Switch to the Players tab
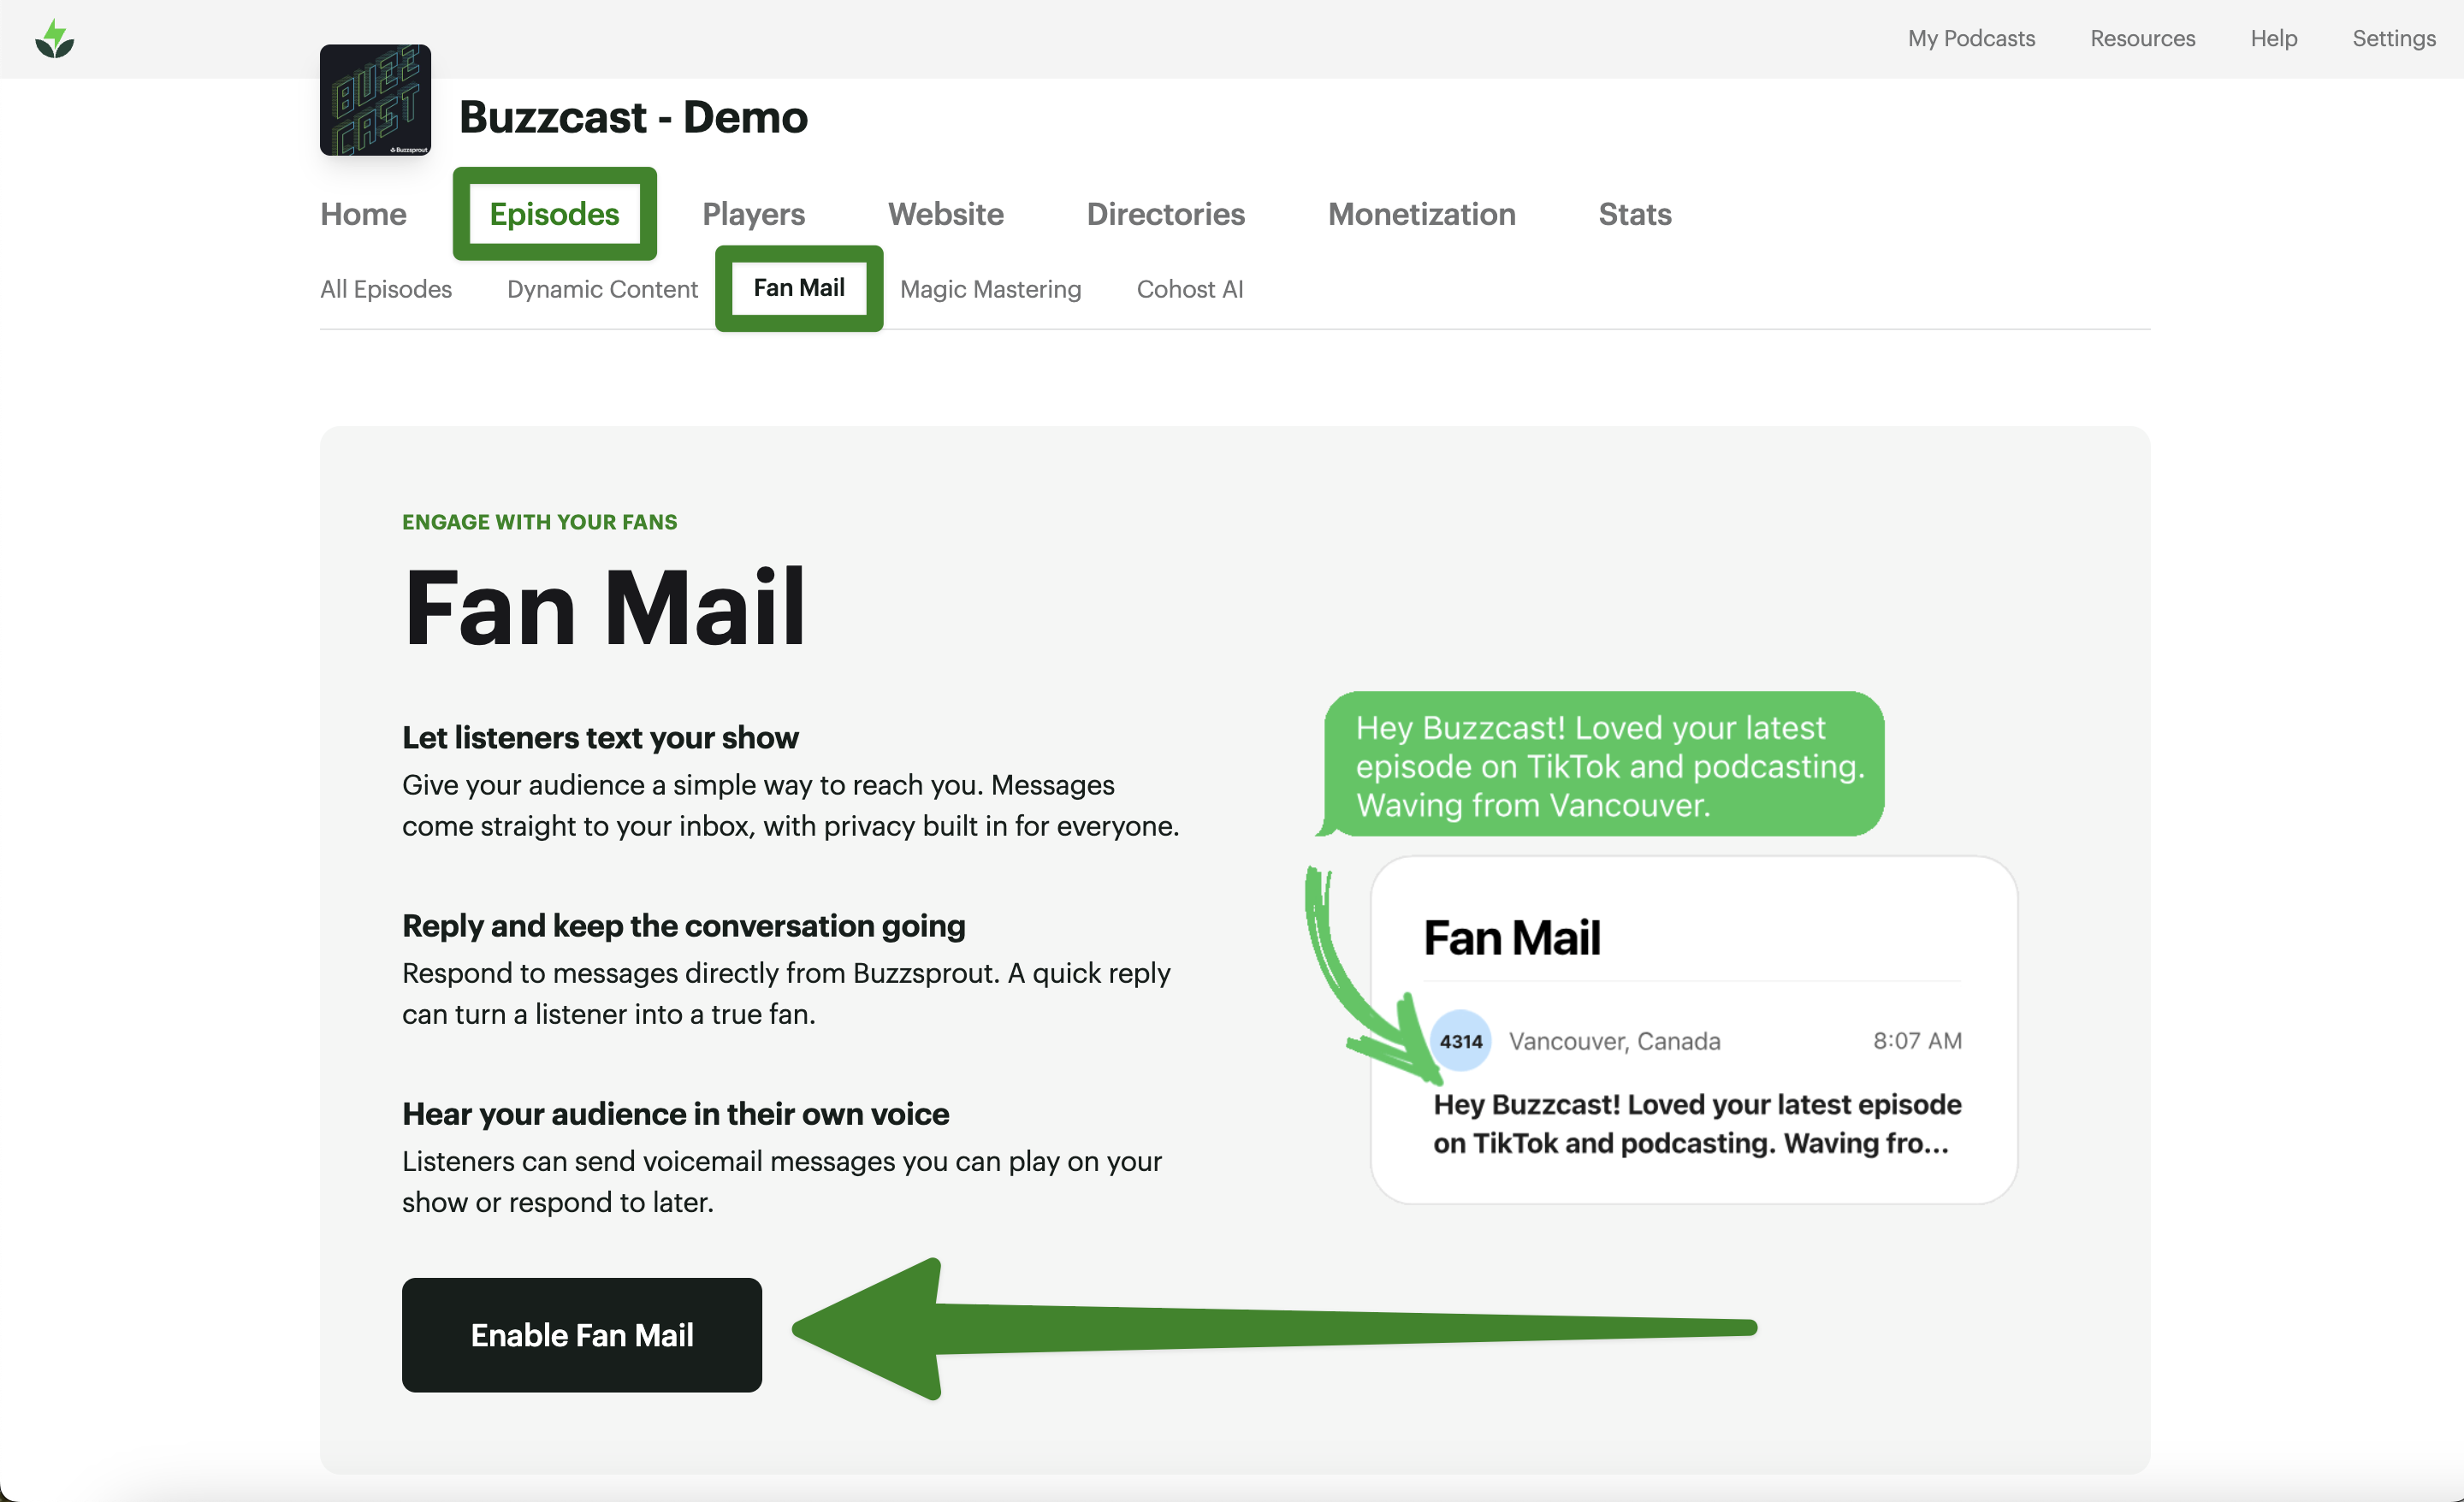 point(753,214)
